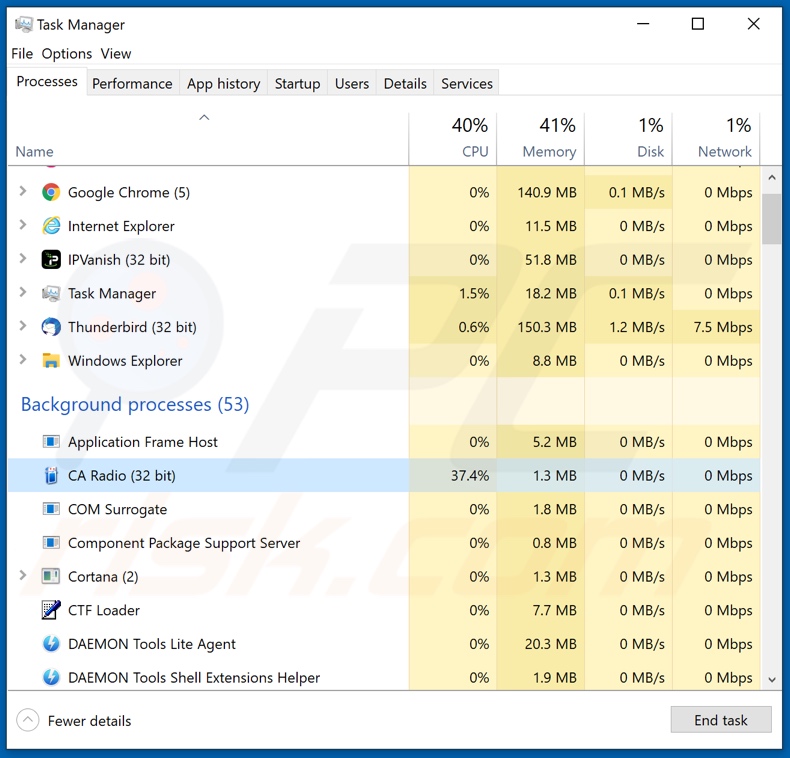Click the CA Radio process icon

click(x=51, y=475)
